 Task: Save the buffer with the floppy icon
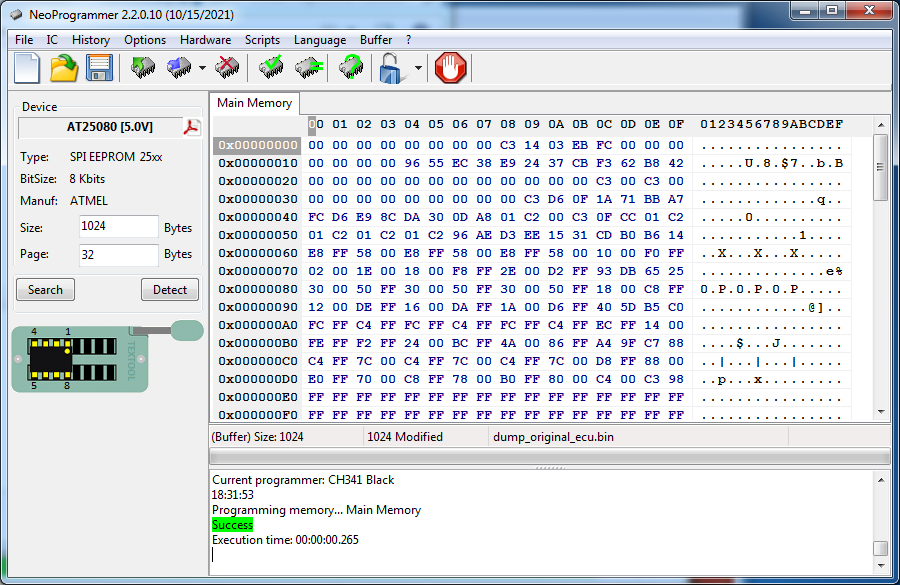coord(99,68)
